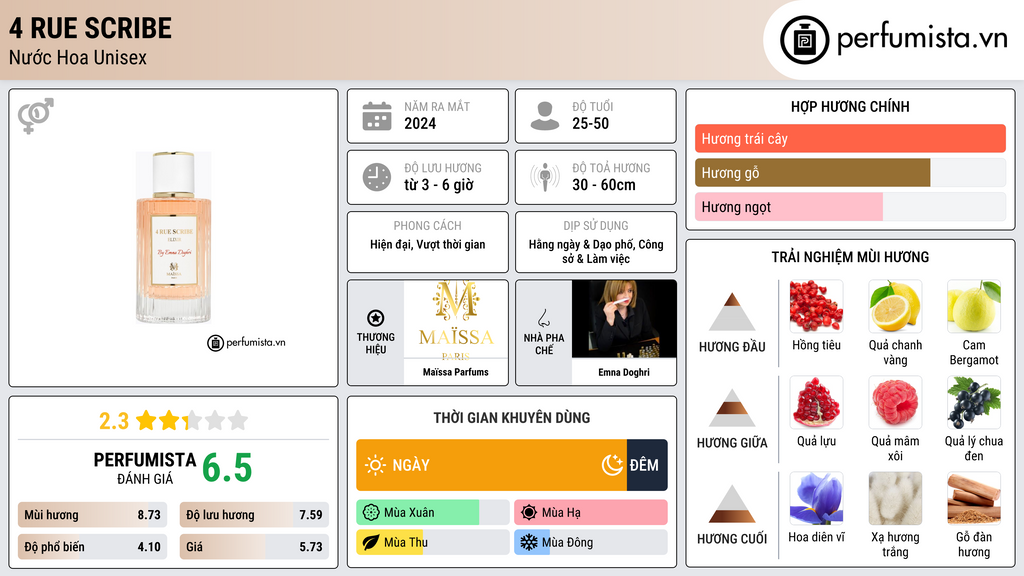Image resolution: width=1024 pixels, height=576 pixels.
Task: Click the Thời gian khuyên dùng heading
Action: [x=512, y=418]
